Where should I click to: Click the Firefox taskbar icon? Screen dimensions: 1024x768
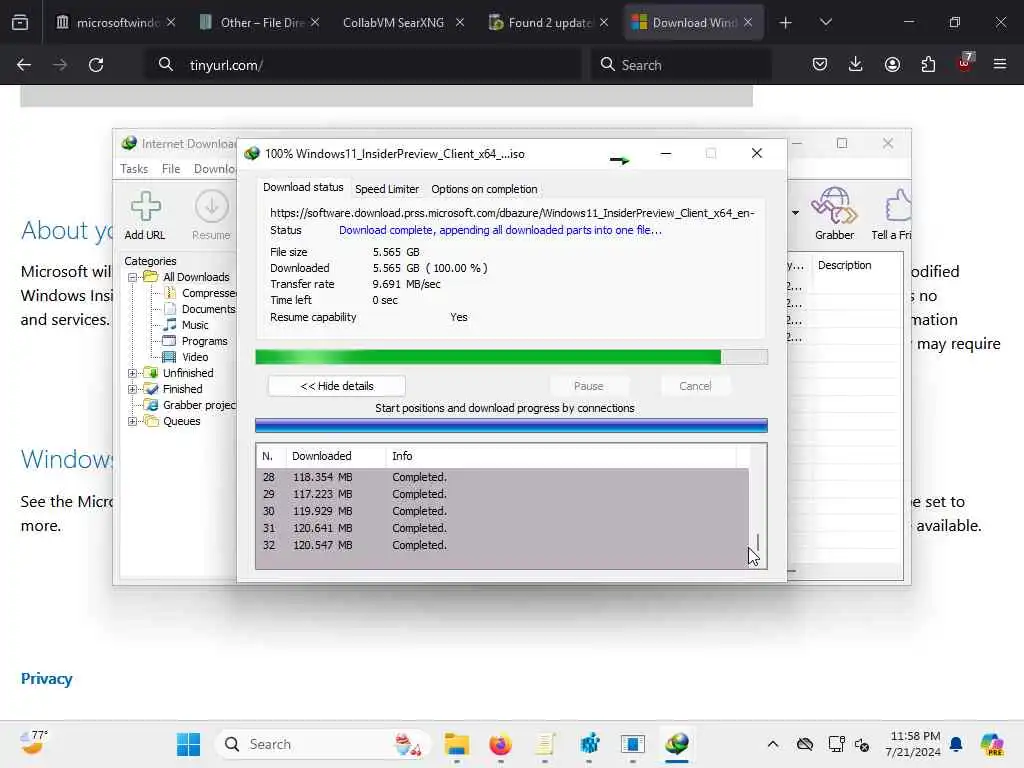coord(500,744)
